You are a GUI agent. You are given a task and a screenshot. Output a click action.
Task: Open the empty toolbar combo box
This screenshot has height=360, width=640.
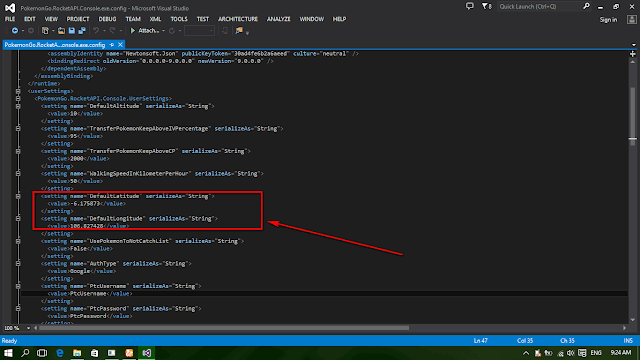pos(199,31)
